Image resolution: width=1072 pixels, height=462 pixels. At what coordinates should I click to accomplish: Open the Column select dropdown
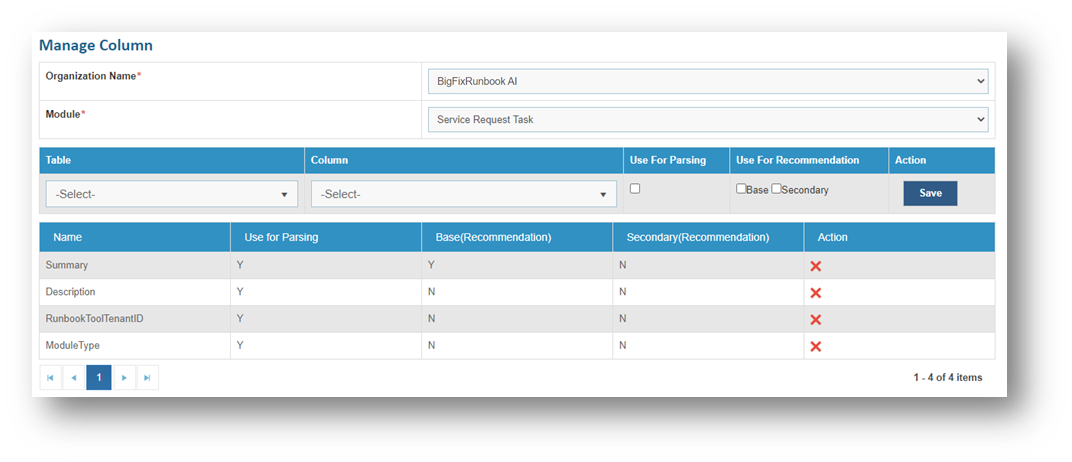coord(463,194)
